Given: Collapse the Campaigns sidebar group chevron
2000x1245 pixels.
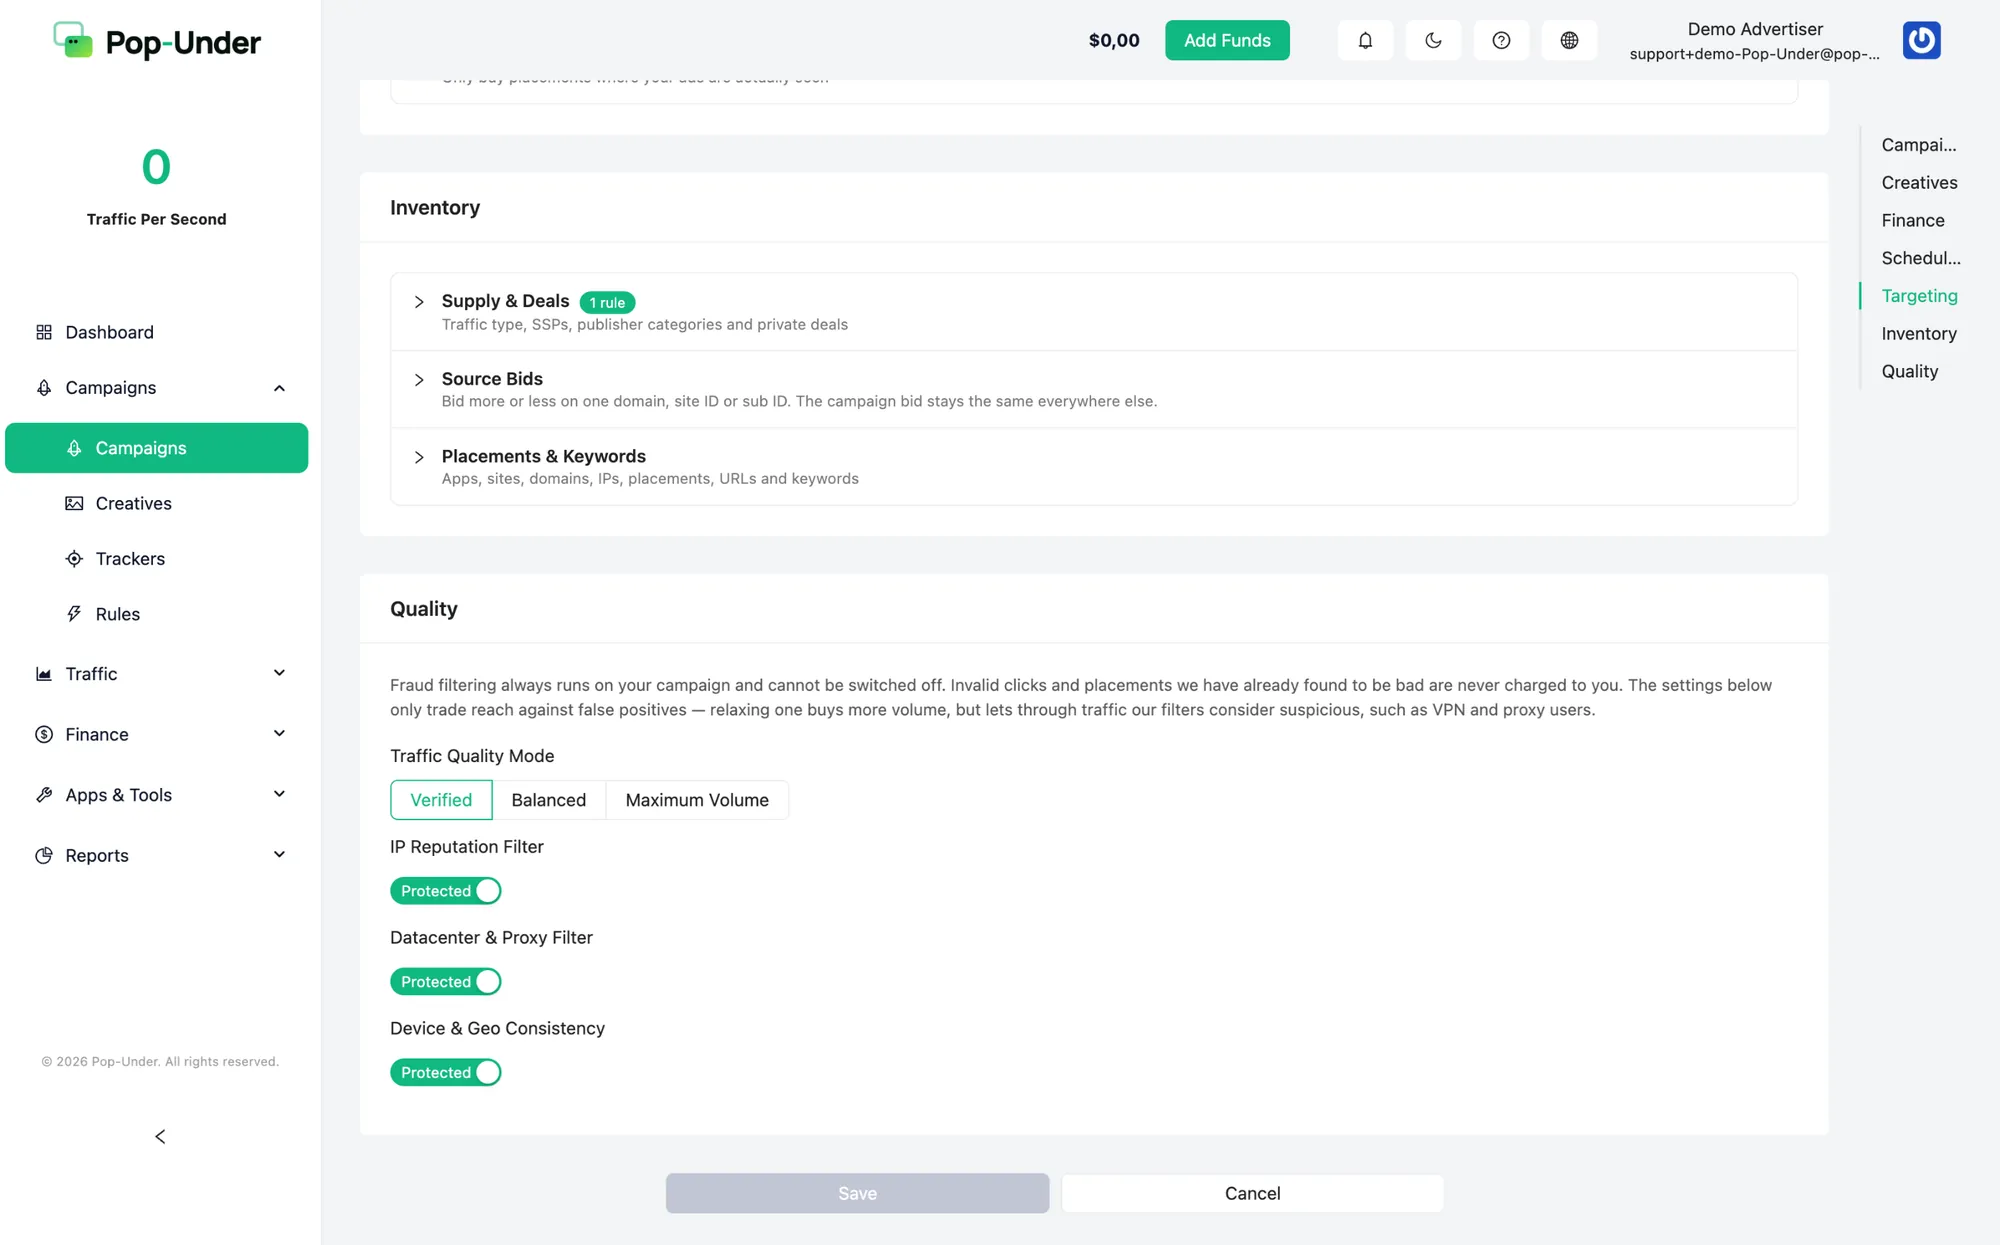Looking at the screenshot, I should [279, 388].
